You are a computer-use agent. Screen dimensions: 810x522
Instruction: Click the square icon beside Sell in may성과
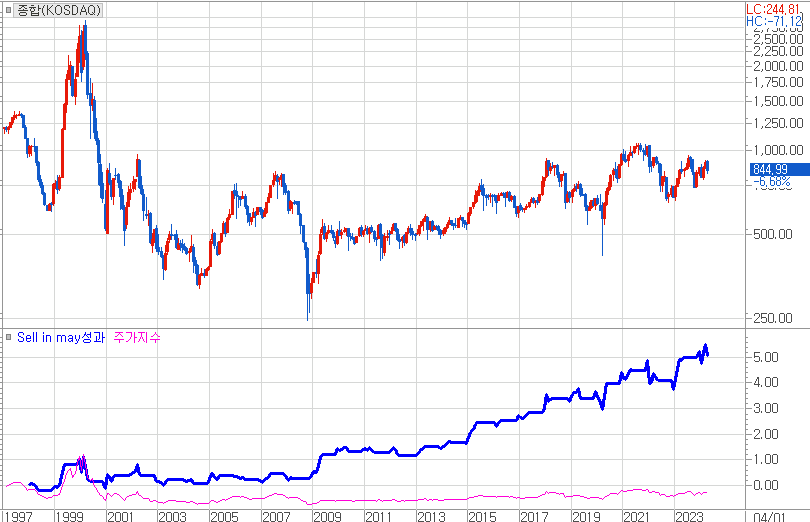[x=10, y=337]
